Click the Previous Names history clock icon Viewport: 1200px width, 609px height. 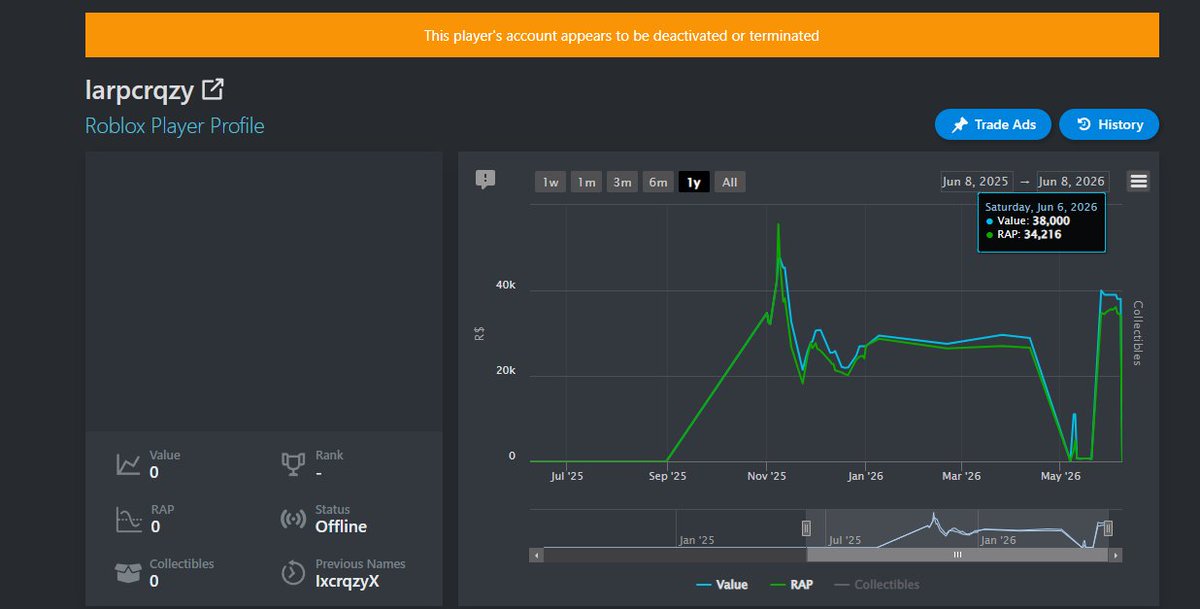(x=292, y=573)
